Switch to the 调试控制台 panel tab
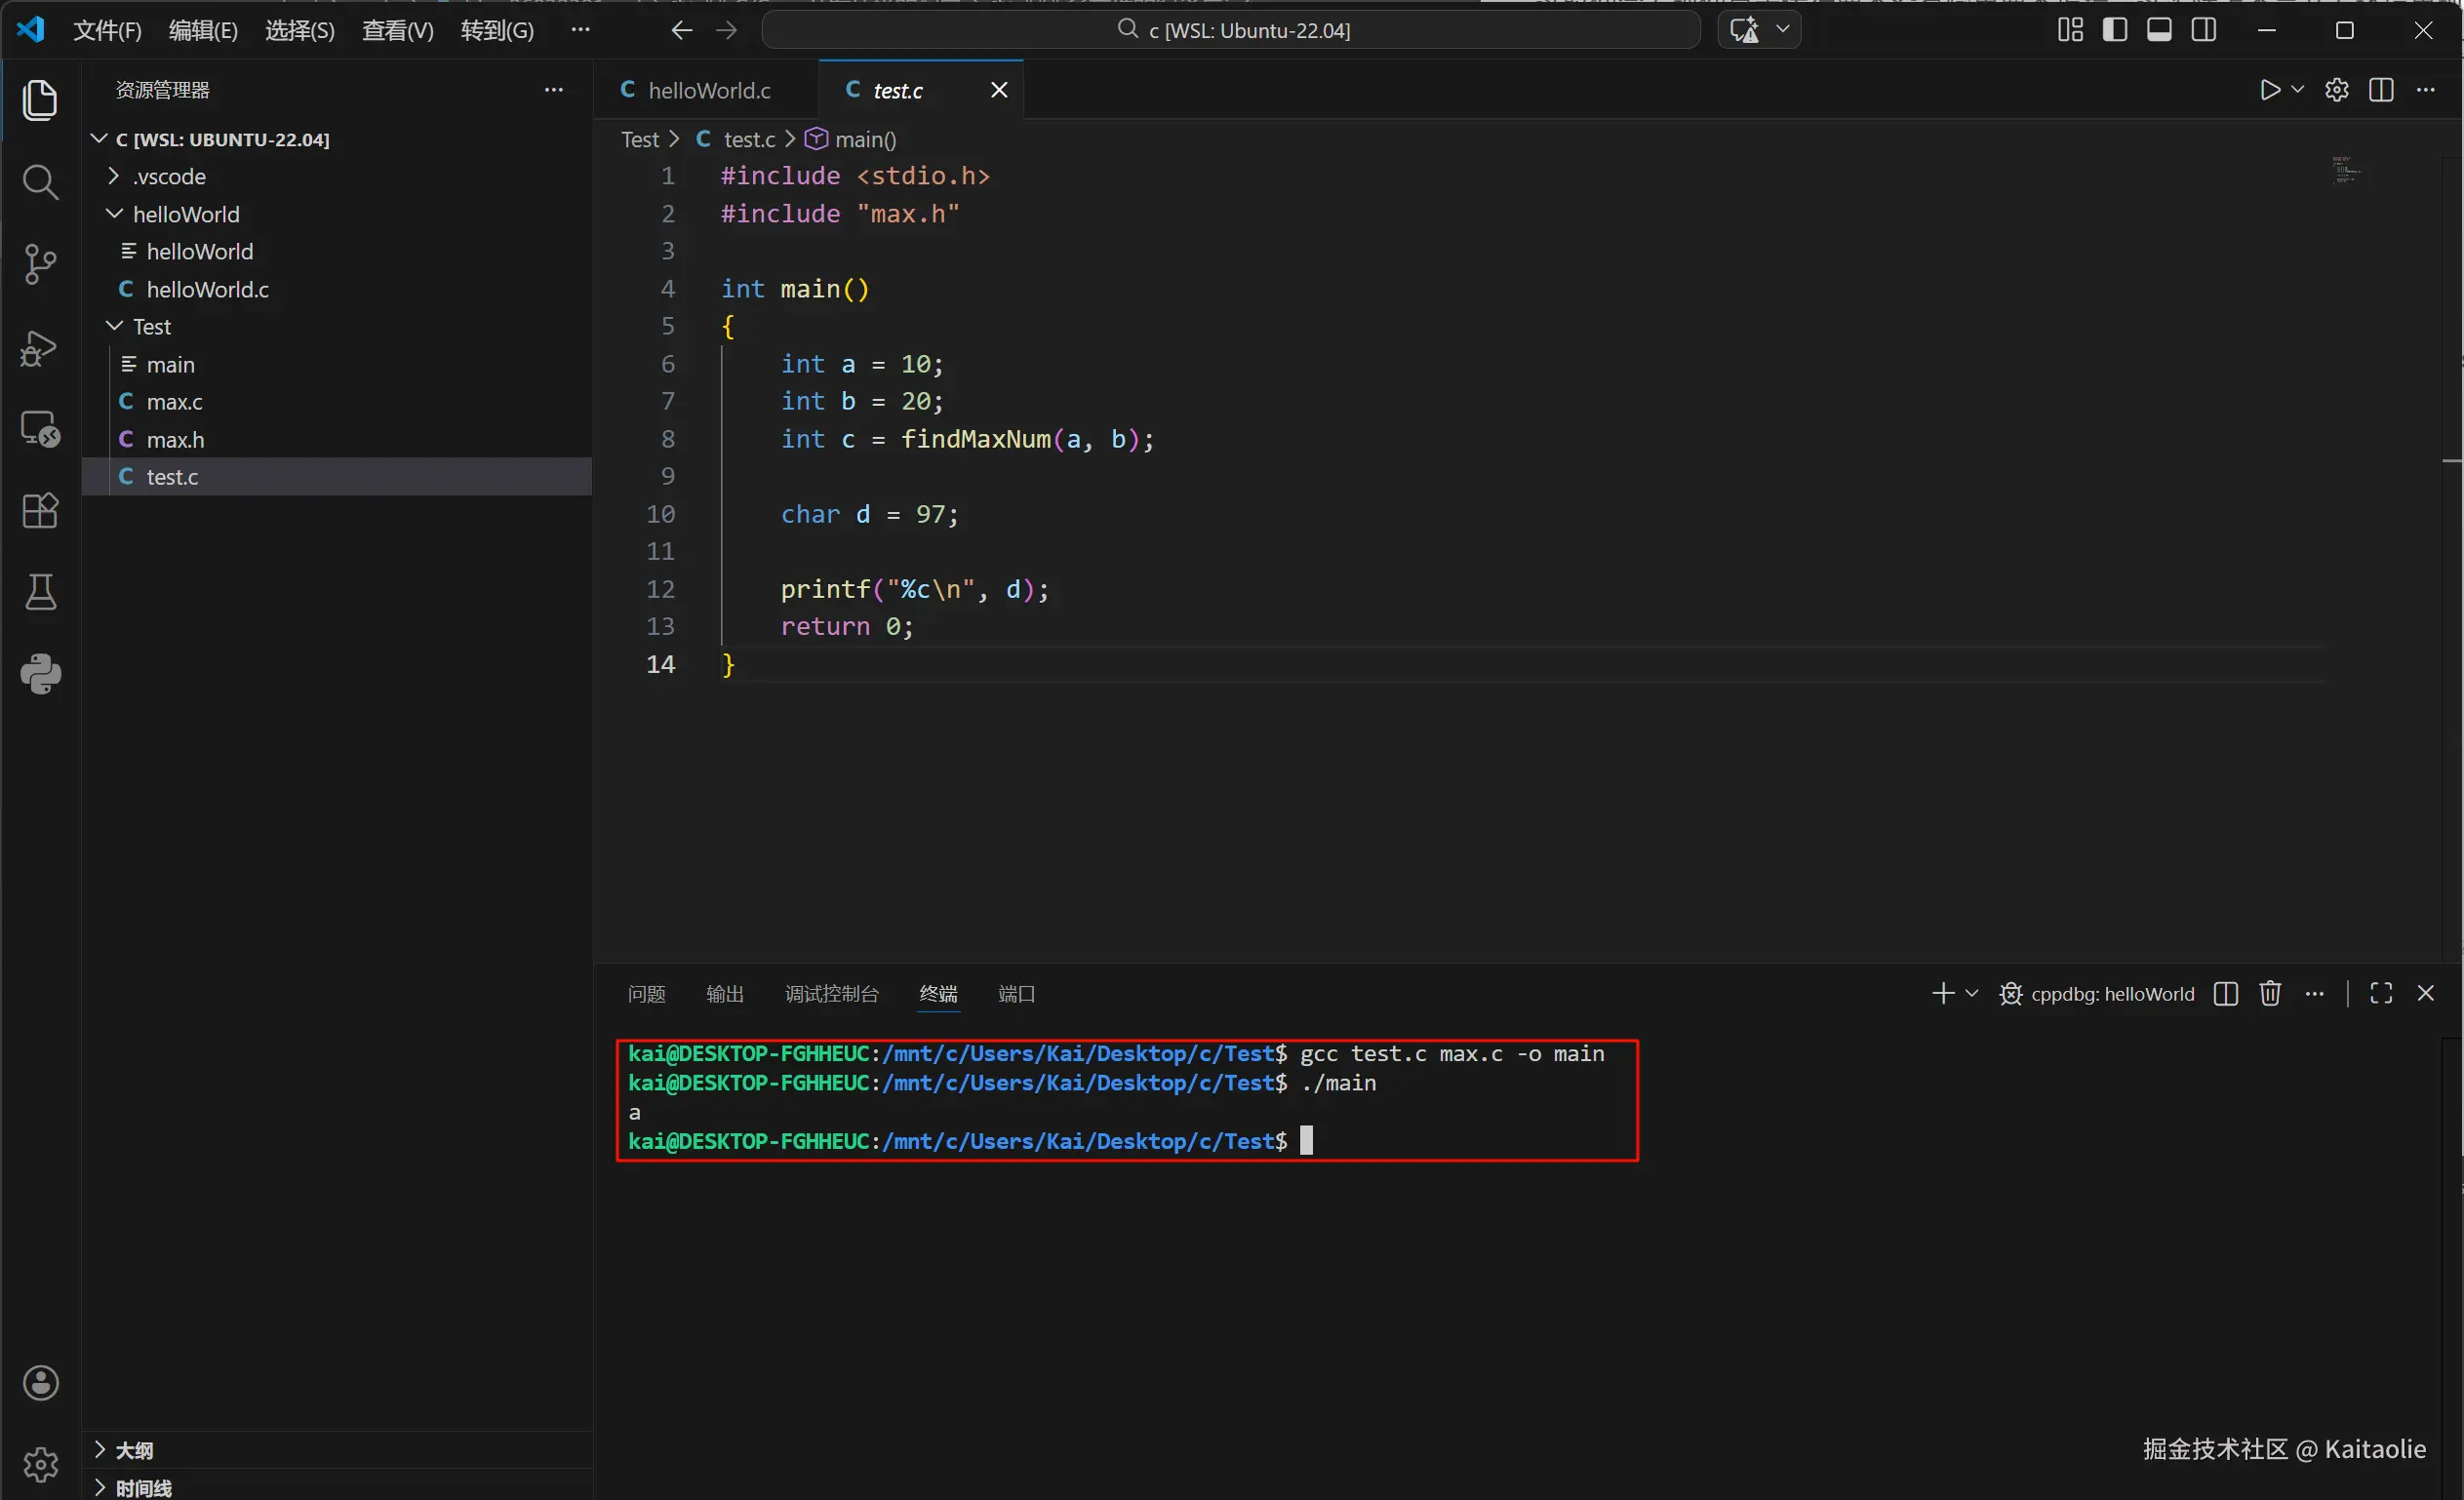2464x1500 pixels. point(831,994)
